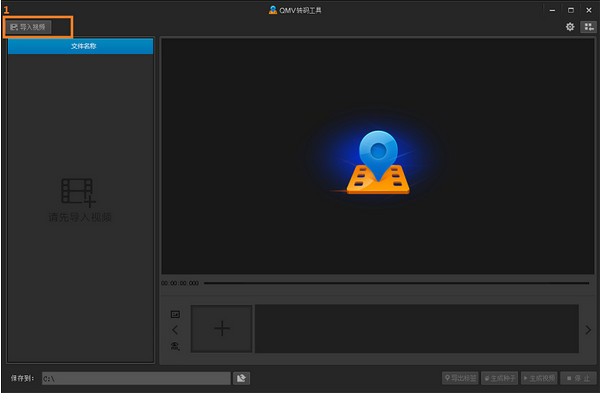Click the 导入视频 import video button

tap(28, 27)
